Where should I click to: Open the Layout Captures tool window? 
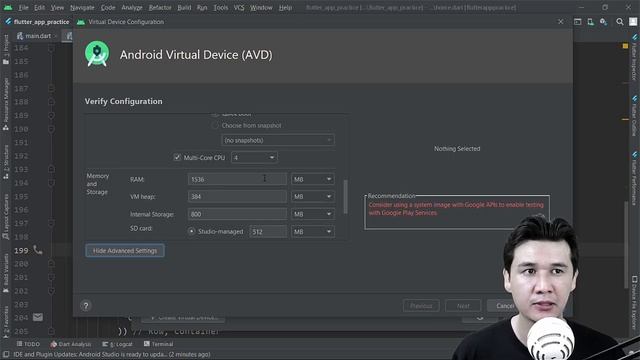click(x=6, y=216)
